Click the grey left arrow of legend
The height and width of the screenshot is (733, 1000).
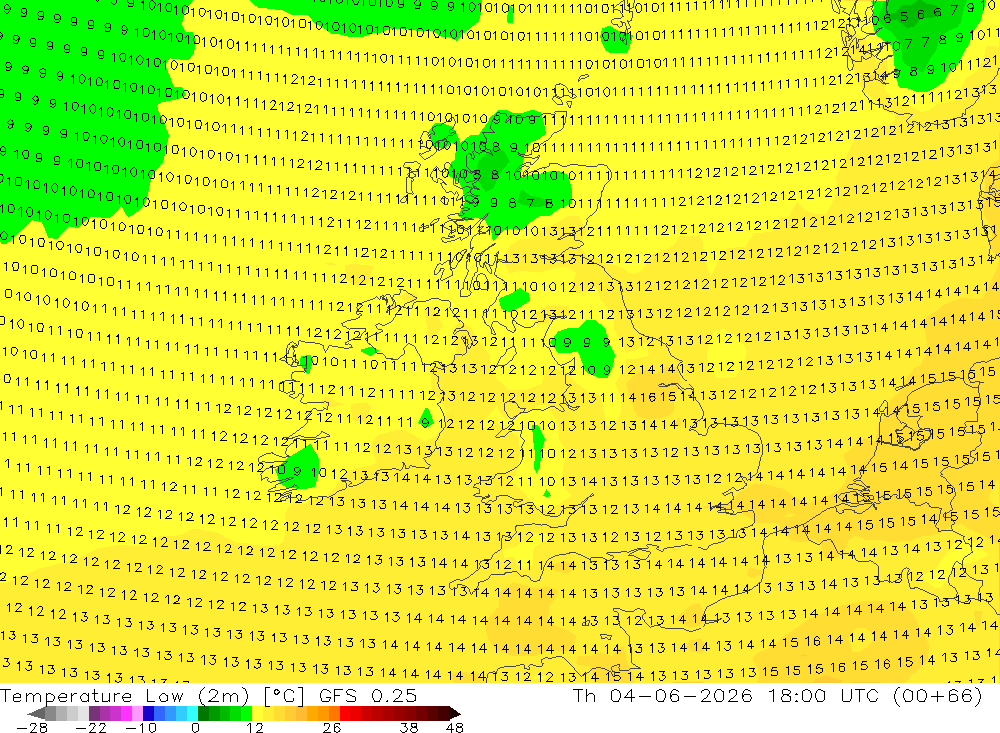point(36,714)
